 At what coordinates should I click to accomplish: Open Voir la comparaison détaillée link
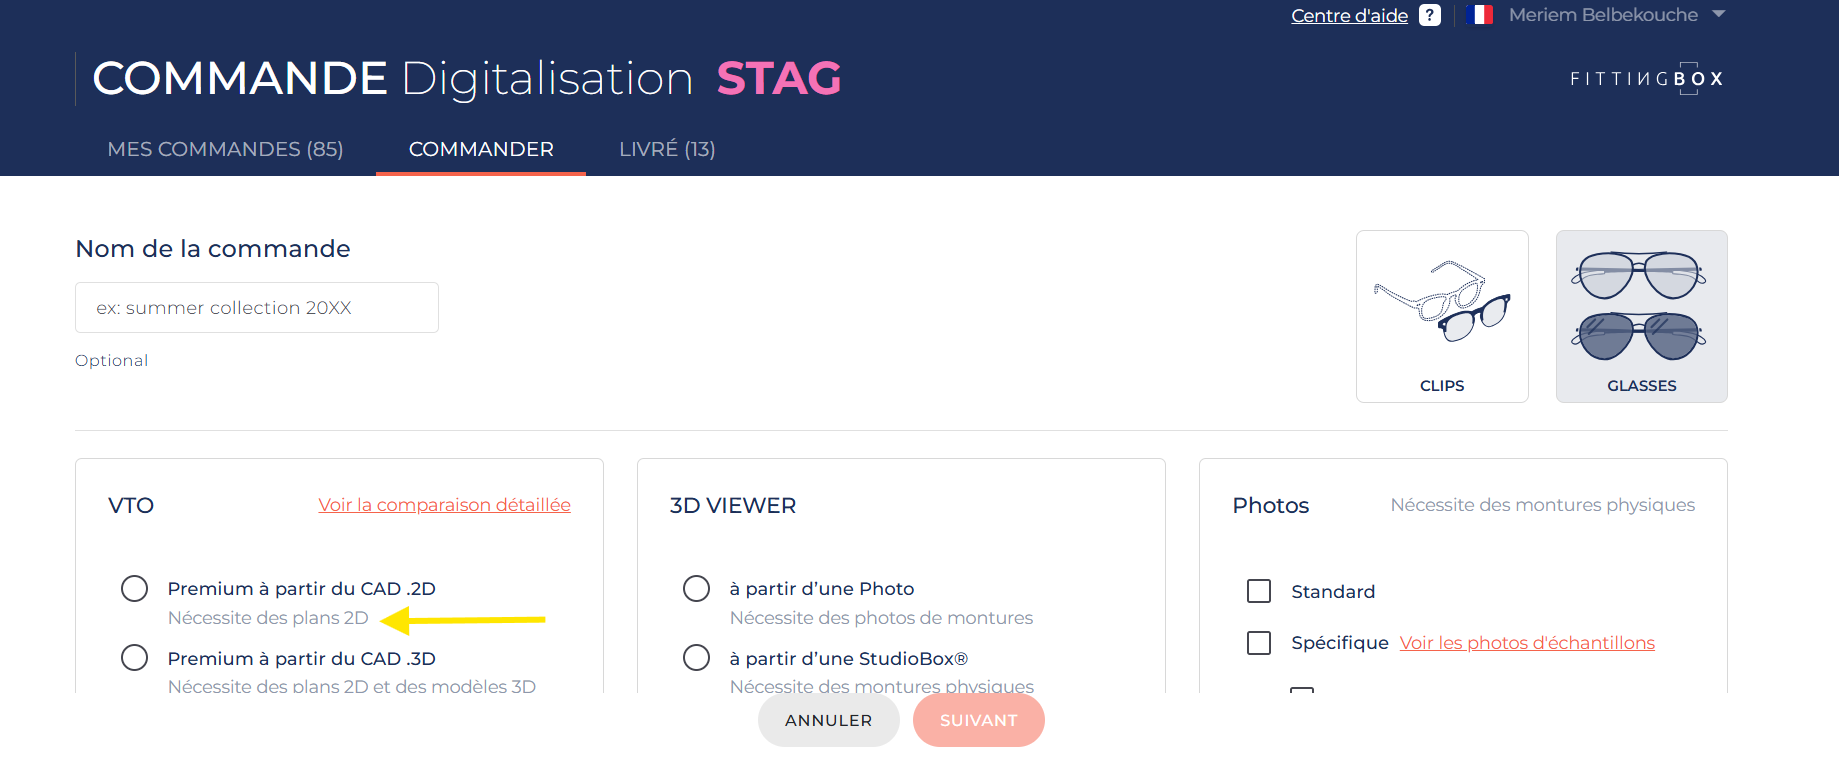444,505
